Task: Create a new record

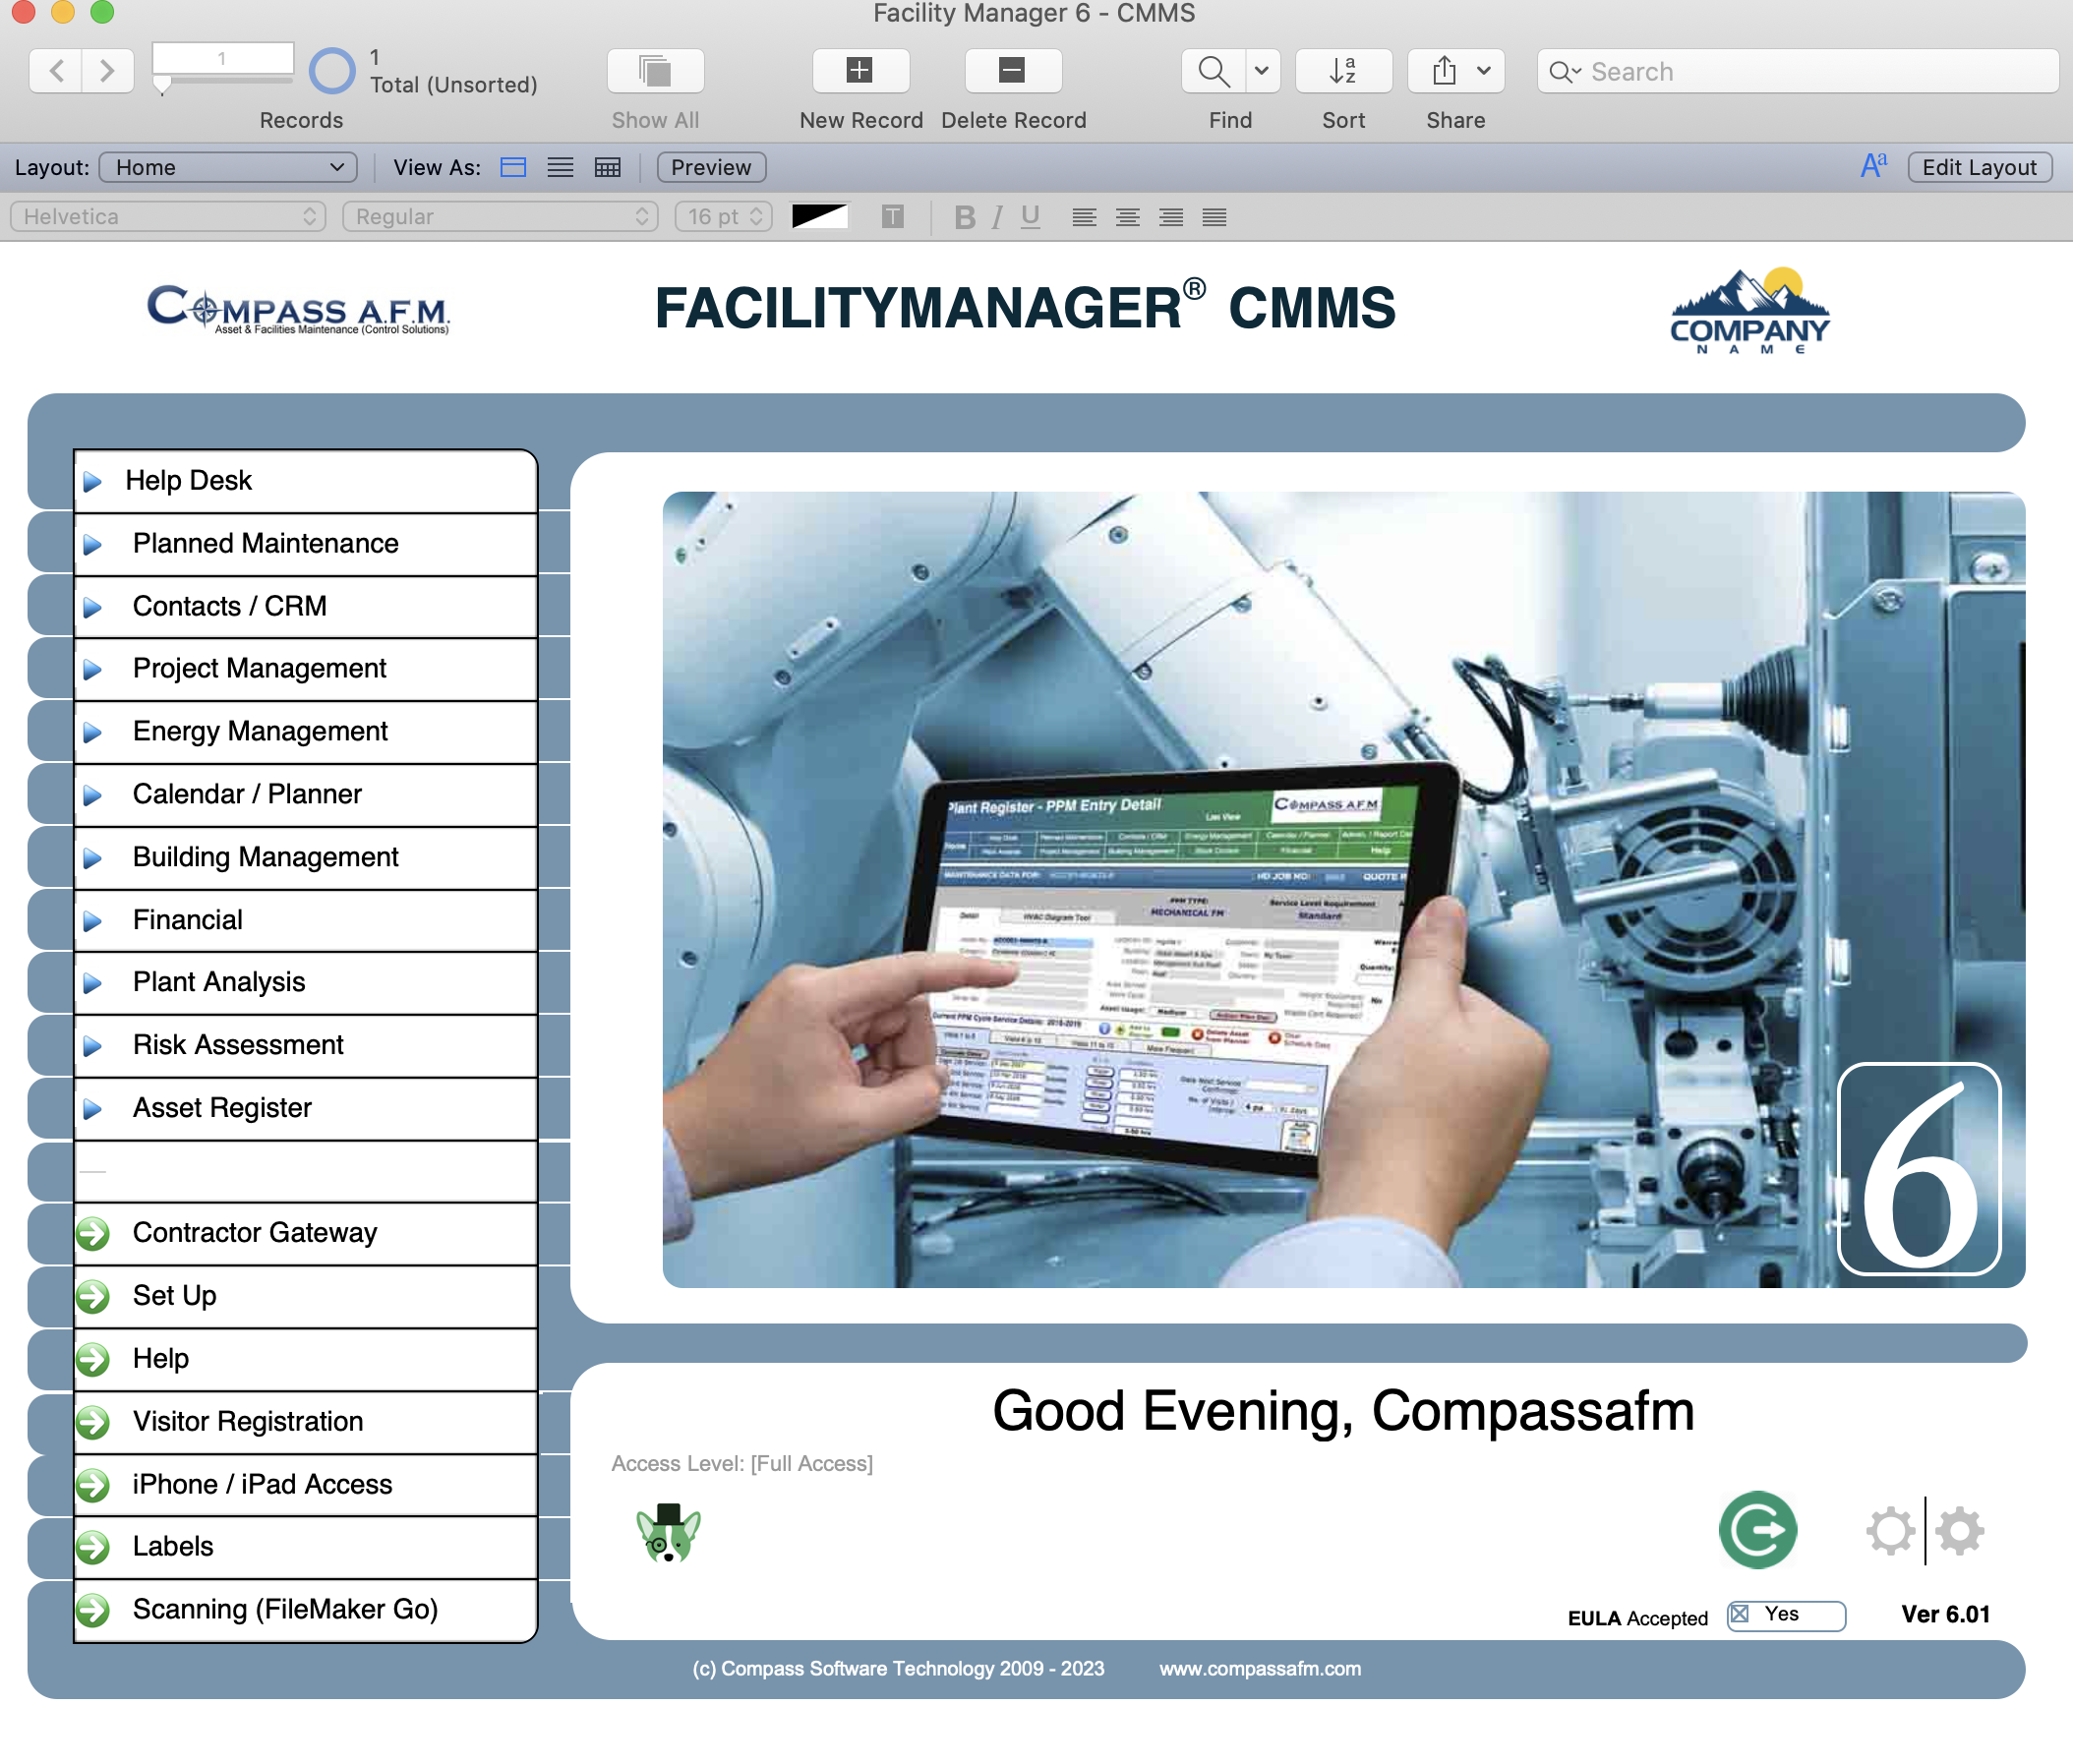Action: [860, 70]
